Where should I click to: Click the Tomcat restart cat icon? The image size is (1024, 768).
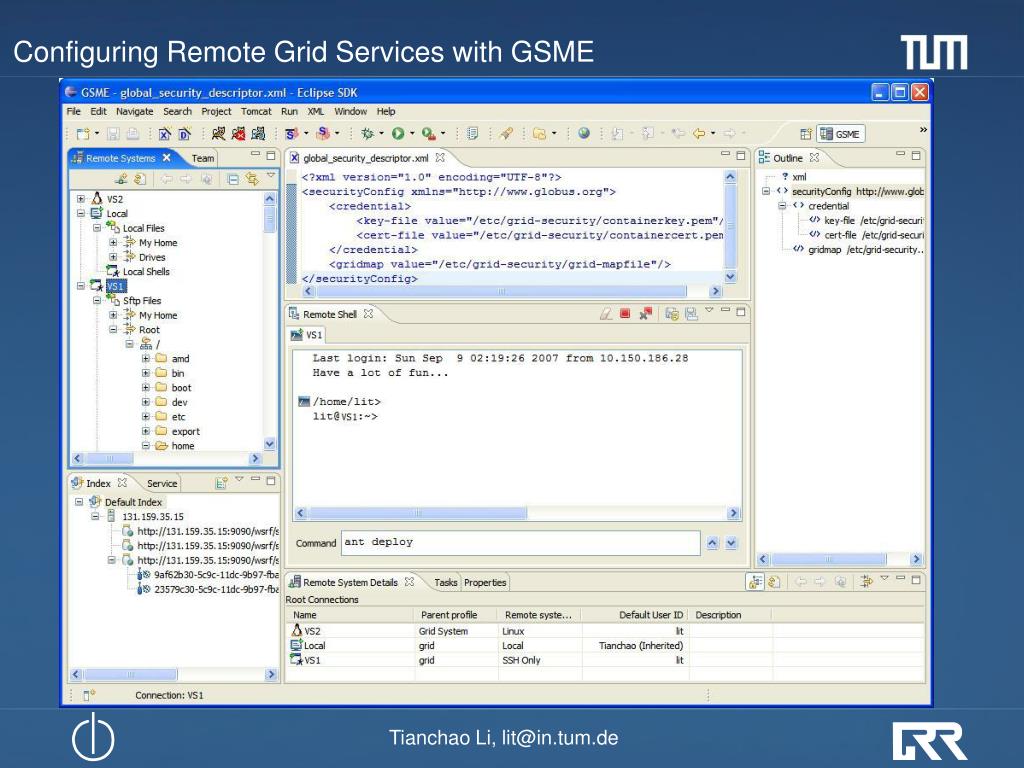tap(259, 134)
